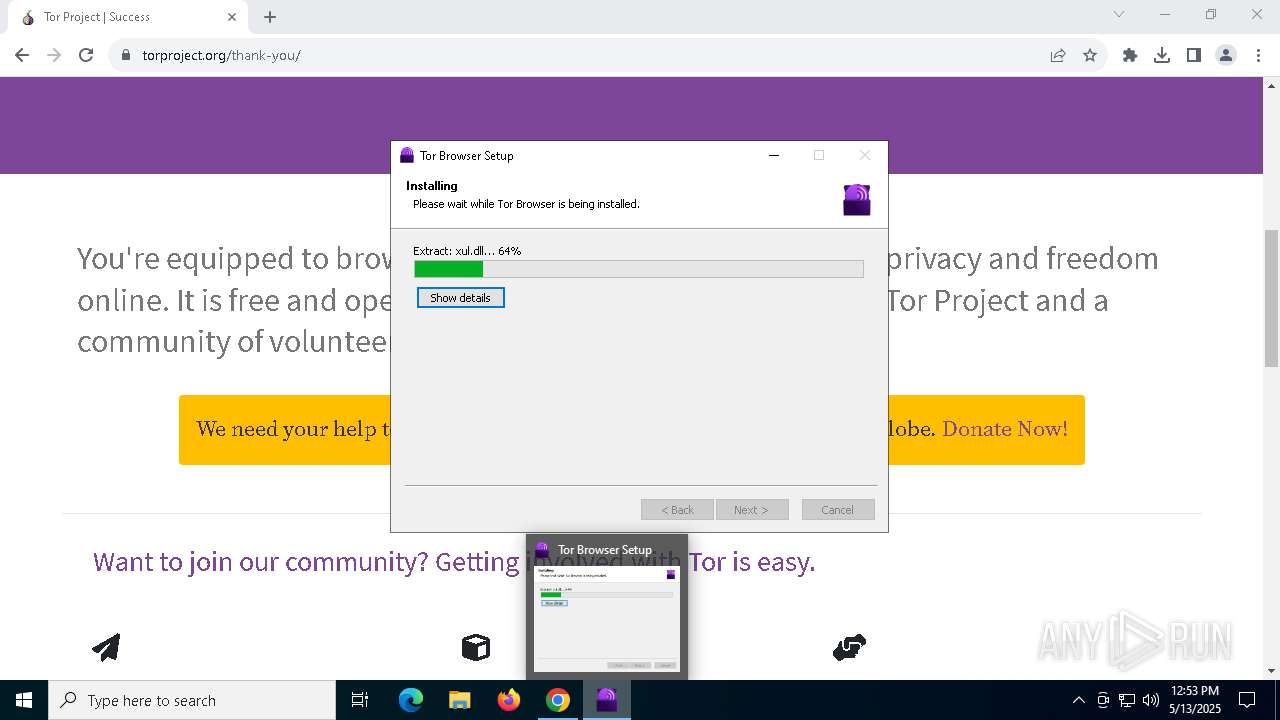Click the taskbar search box
Viewport: 1280px width, 720px height.
tap(192, 700)
